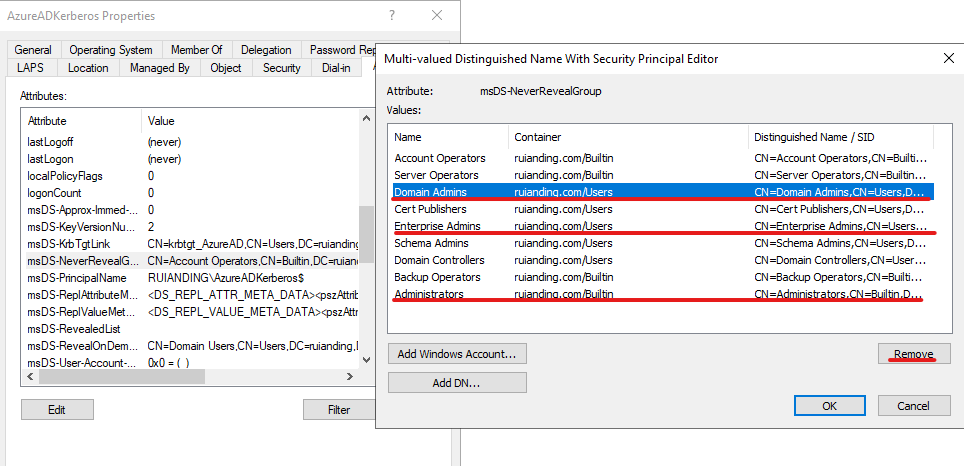The image size is (964, 466).
Task: Sort values by Container column header
Action: click(628, 137)
